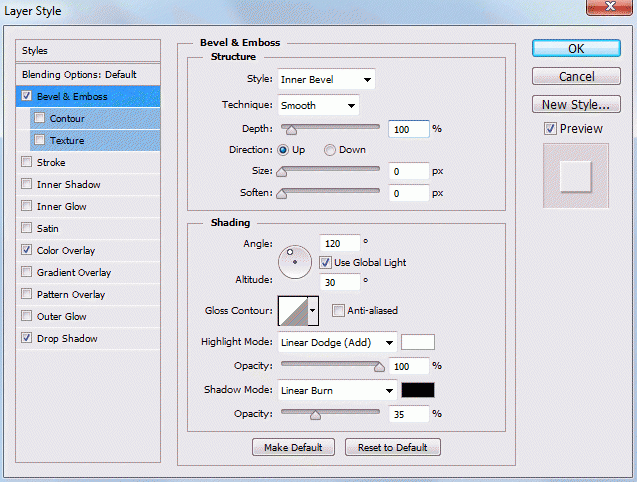Open the white highlight color swatch
637x482 pixels.
coord(418,342)
